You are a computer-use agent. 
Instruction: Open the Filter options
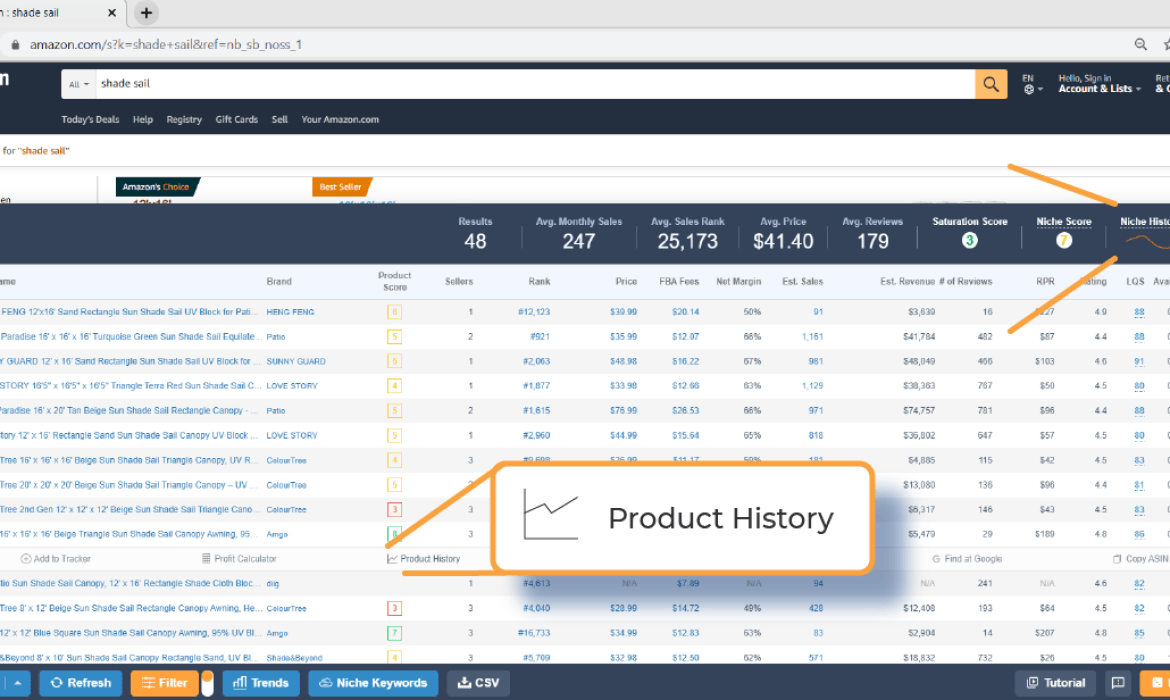point(165,683)
